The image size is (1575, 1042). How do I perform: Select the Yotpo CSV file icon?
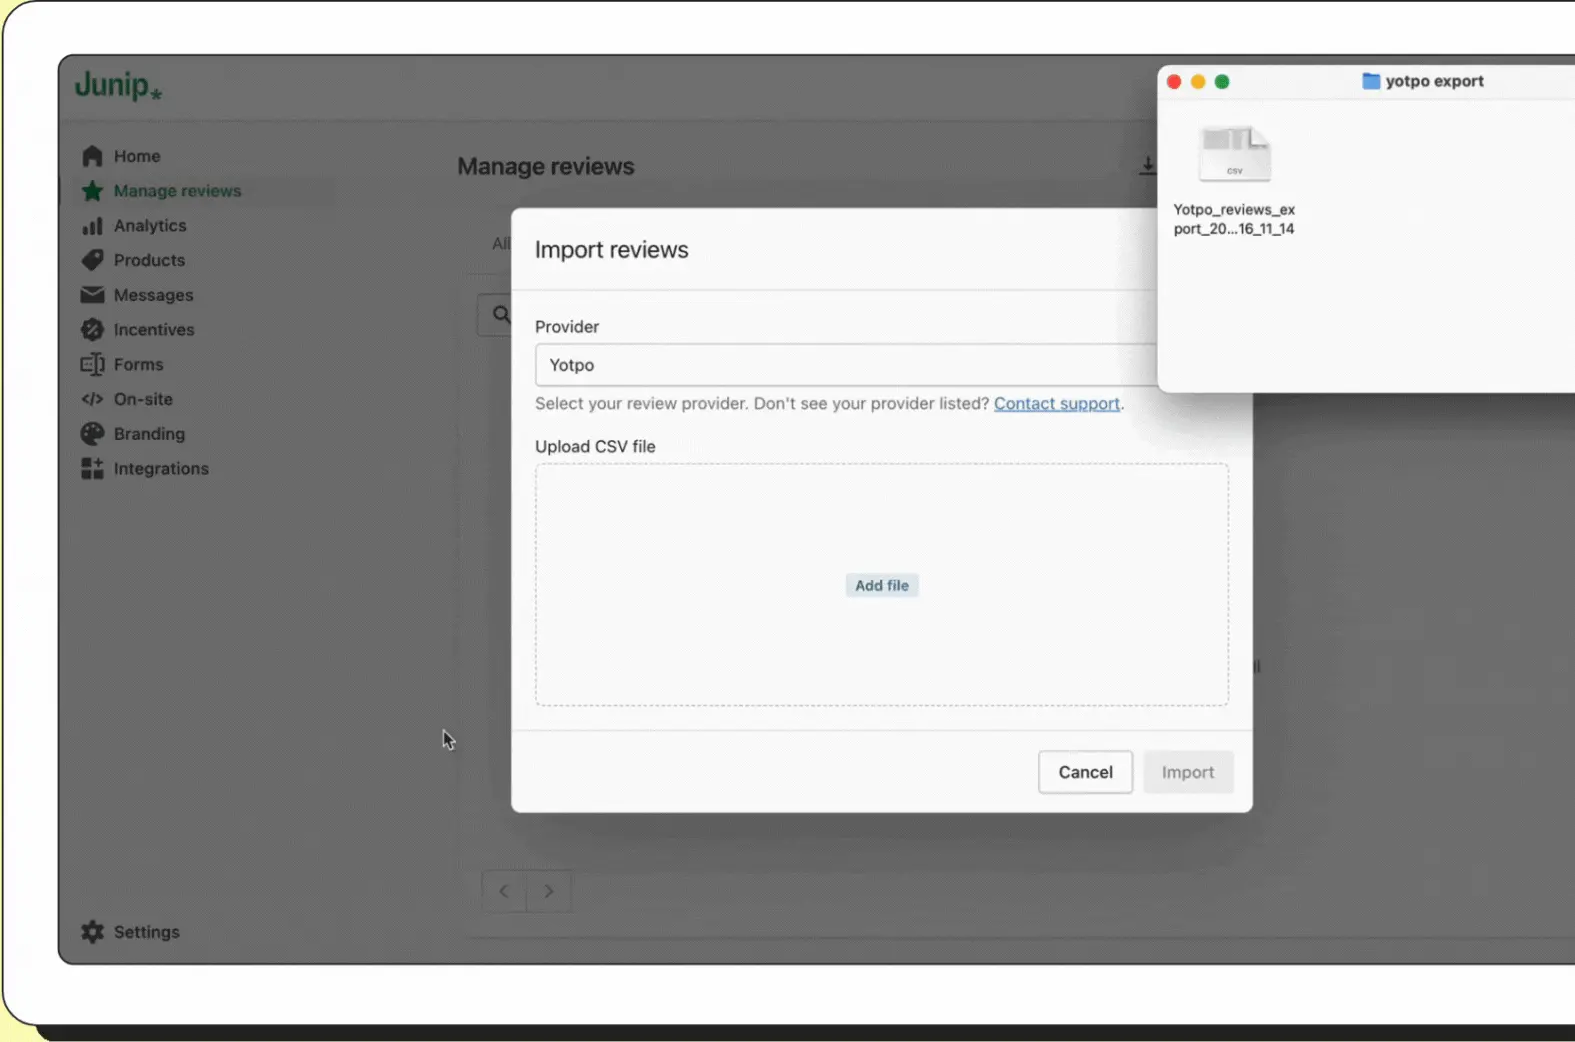[1235, 154]
